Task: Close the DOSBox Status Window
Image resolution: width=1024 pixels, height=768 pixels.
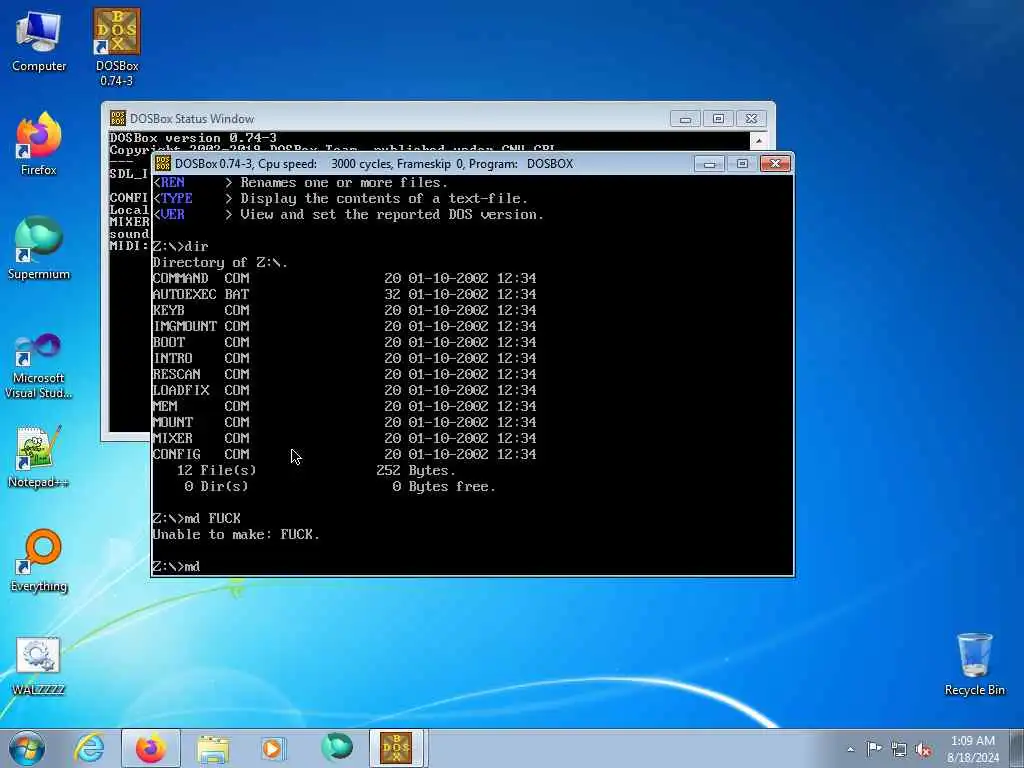Action: [751, 119]
